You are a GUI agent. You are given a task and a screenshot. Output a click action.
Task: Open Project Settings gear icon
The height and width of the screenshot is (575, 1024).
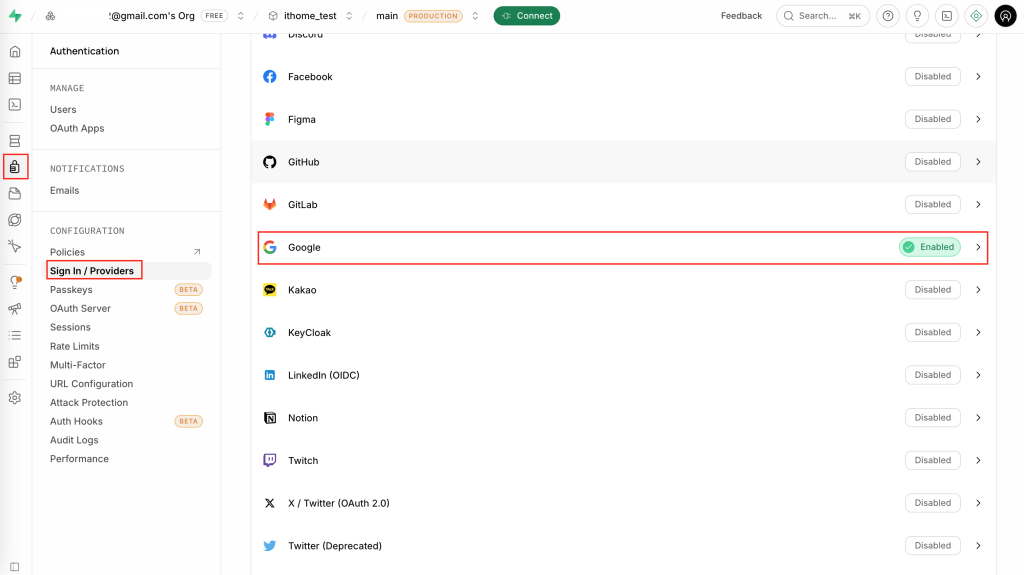coord(15,398)
